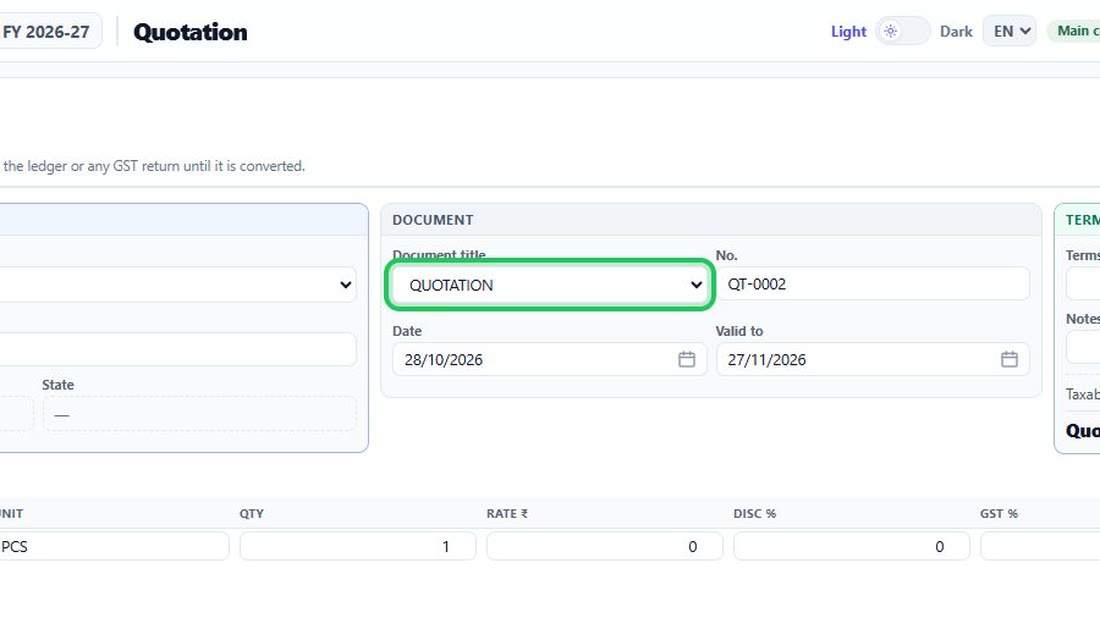
Task: Select the FY 2026-27 financial year button
Action: (x=50, y=32)
